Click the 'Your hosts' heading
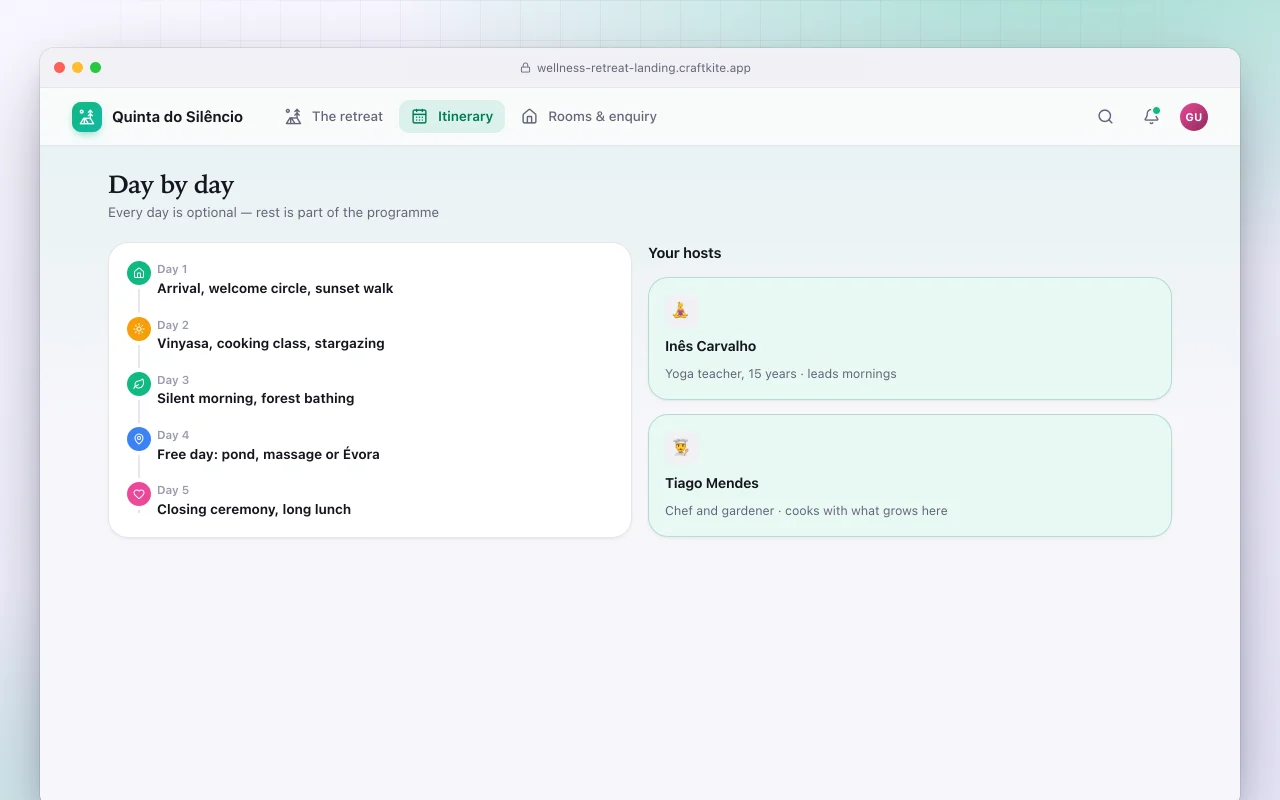This screenshot has width=1280, height=800. coord(685,253)
